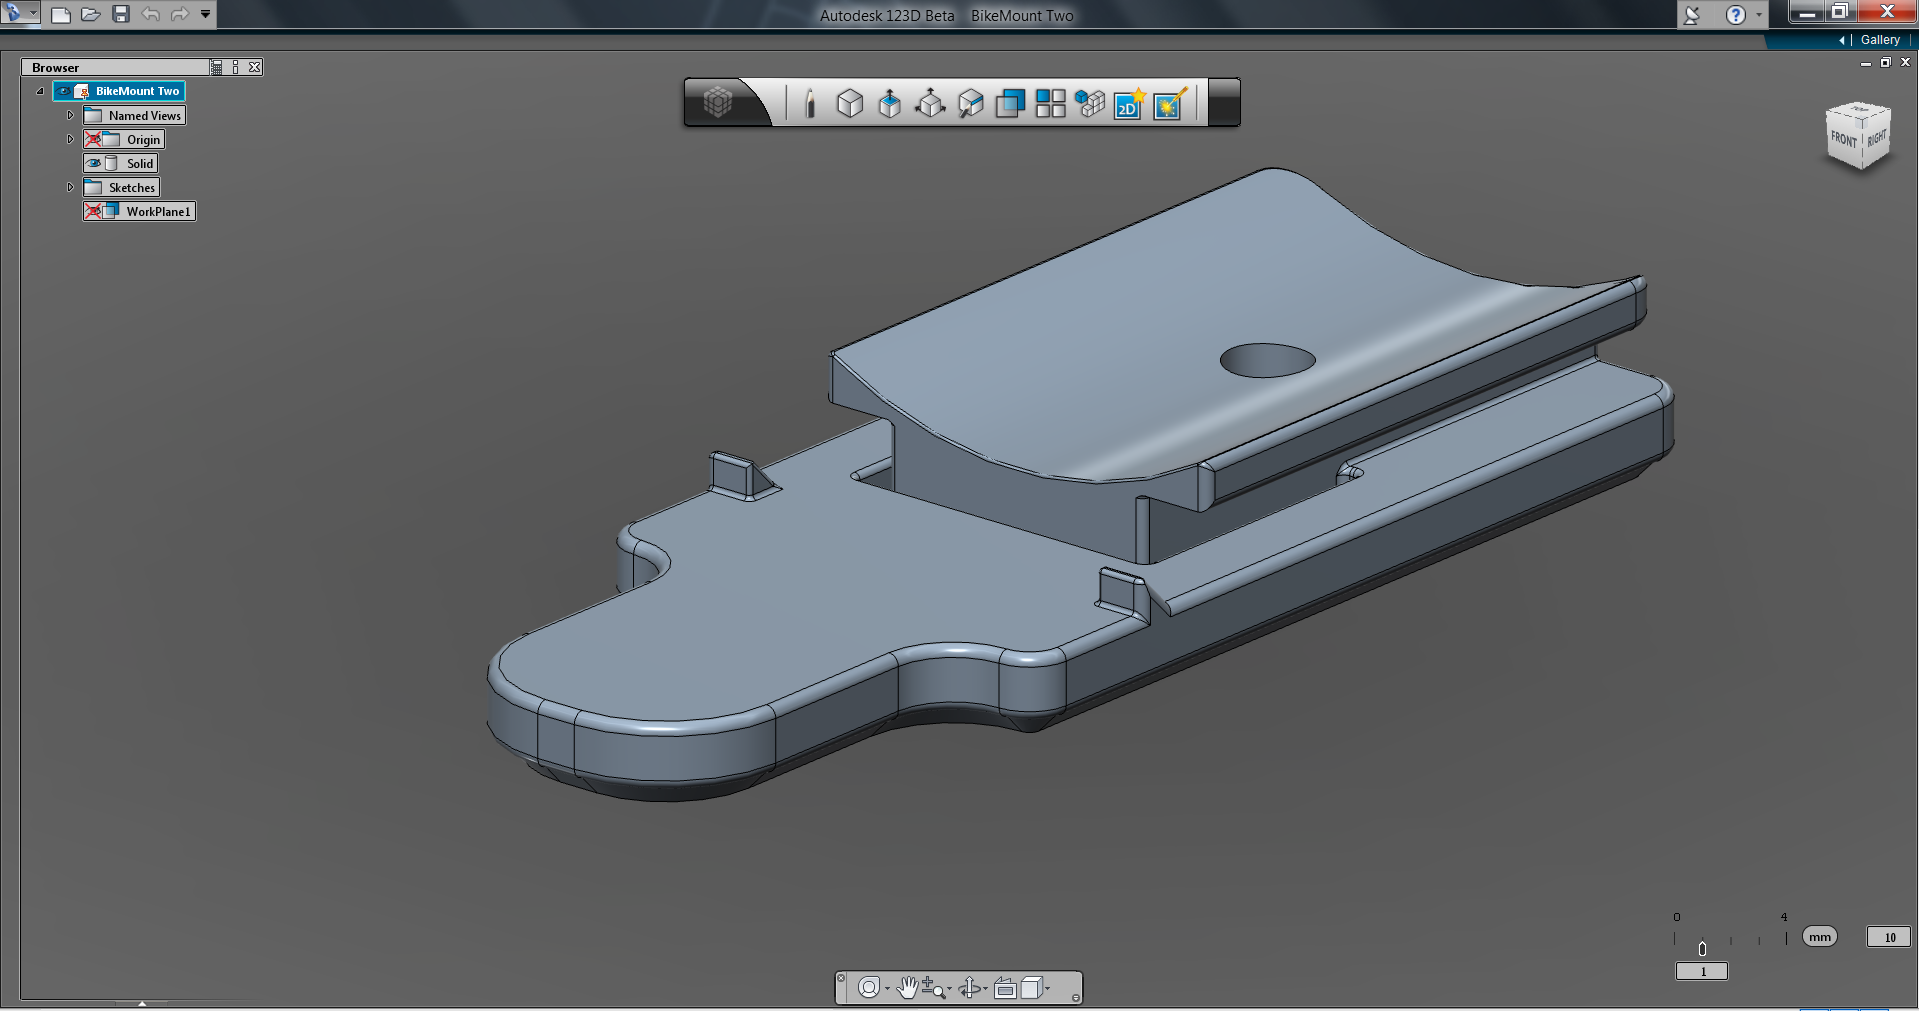Open navigation wheel dropdown arrow

[x=887, y=989]
